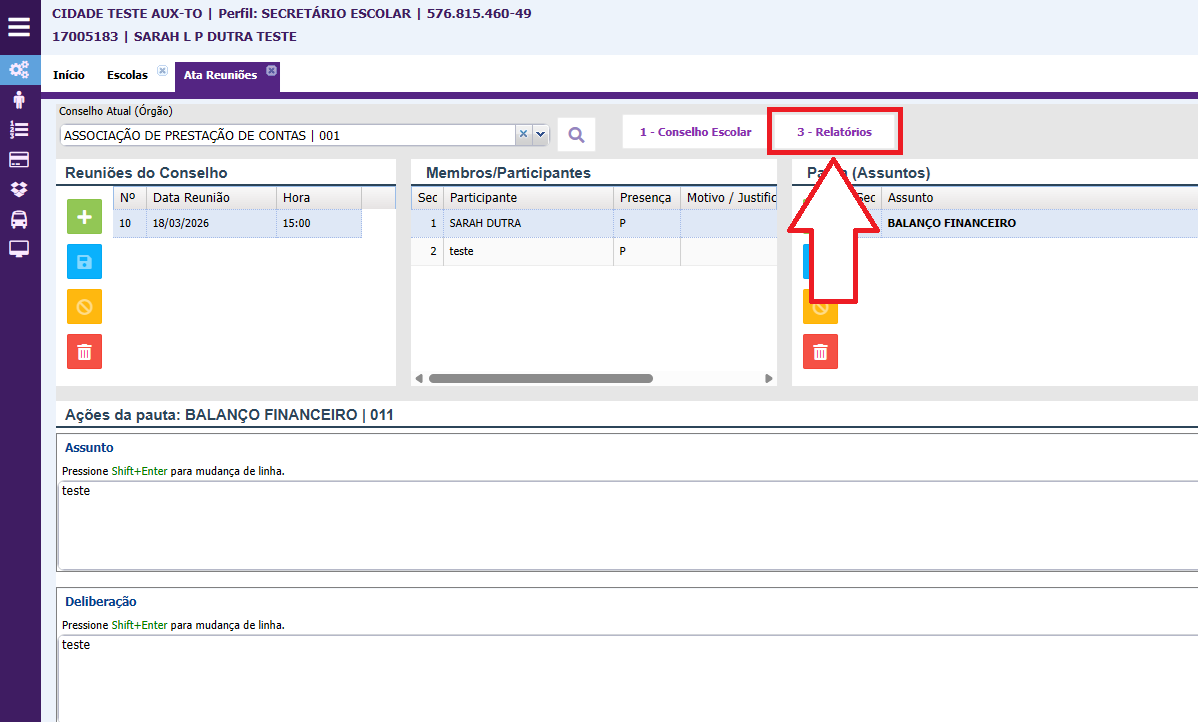Image resolution: width=1198 pixels, height=722 pixels.
Task: Switch to the Início tab
Action: (x=69, y=75)
